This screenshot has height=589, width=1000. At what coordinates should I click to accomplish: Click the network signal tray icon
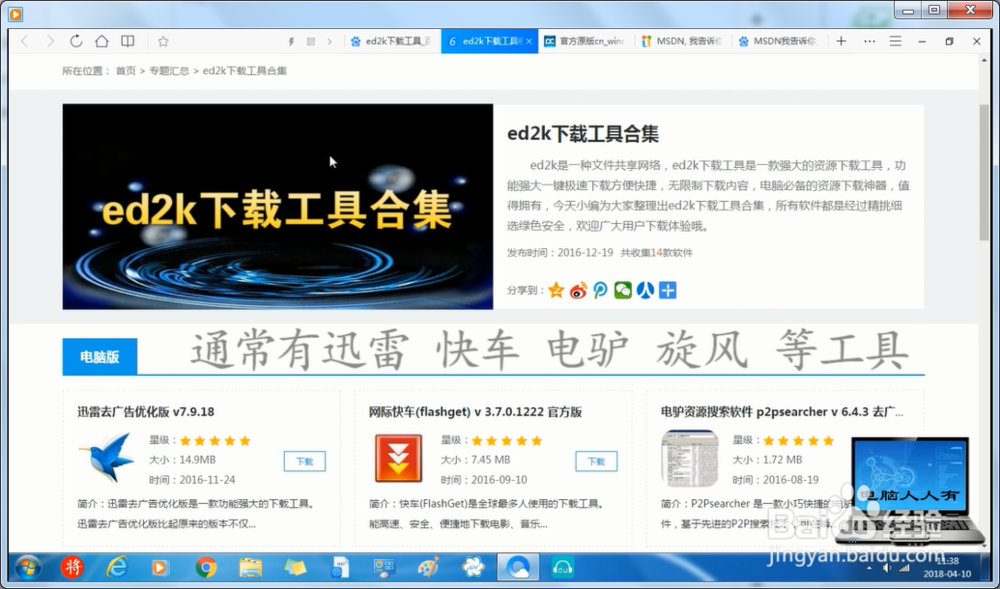pos(904,567)
